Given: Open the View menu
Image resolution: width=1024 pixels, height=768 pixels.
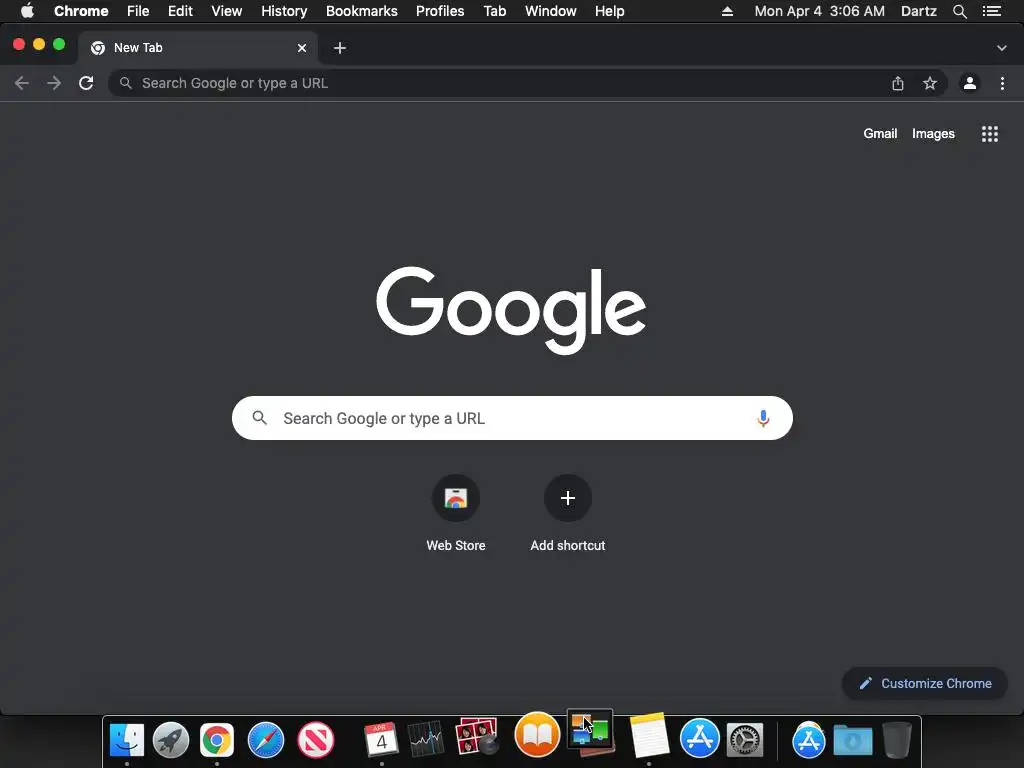Looking at the screenshot, I should 227,11.
